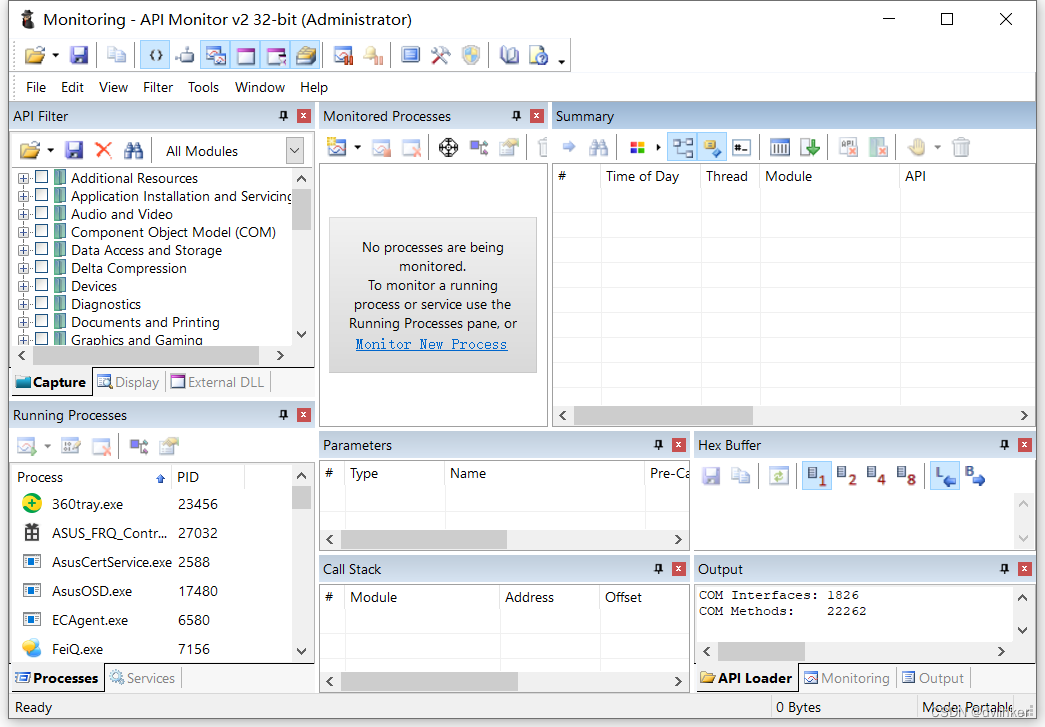
Task: Click the crosshair target icon in Monitored Processes
Action: (449, 147)
